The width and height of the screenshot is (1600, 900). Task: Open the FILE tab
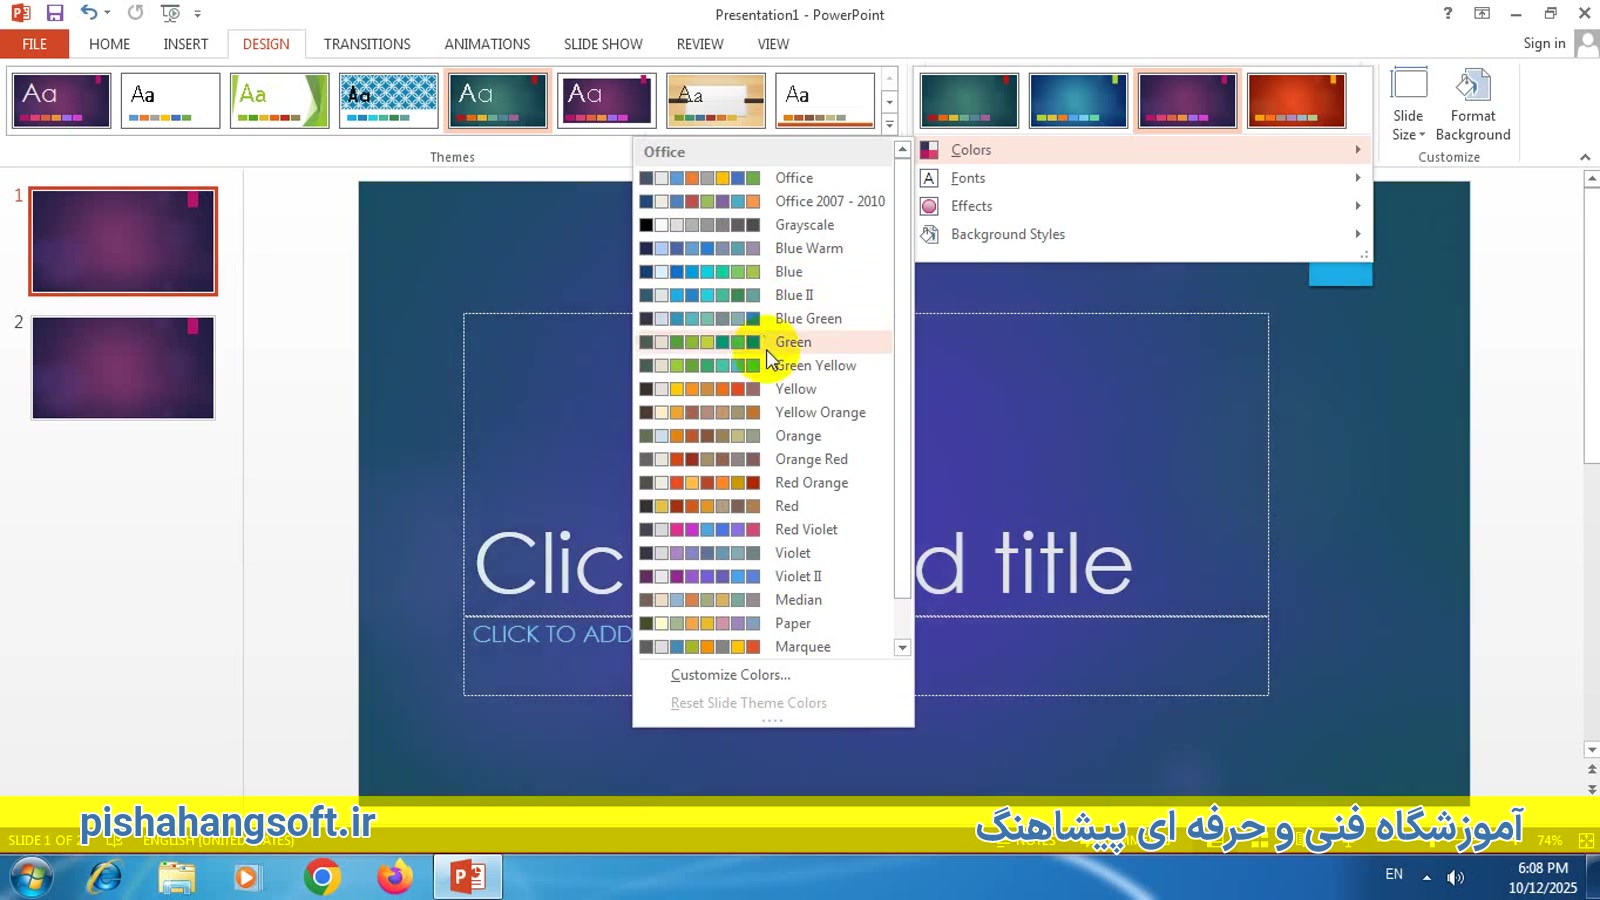35,44
